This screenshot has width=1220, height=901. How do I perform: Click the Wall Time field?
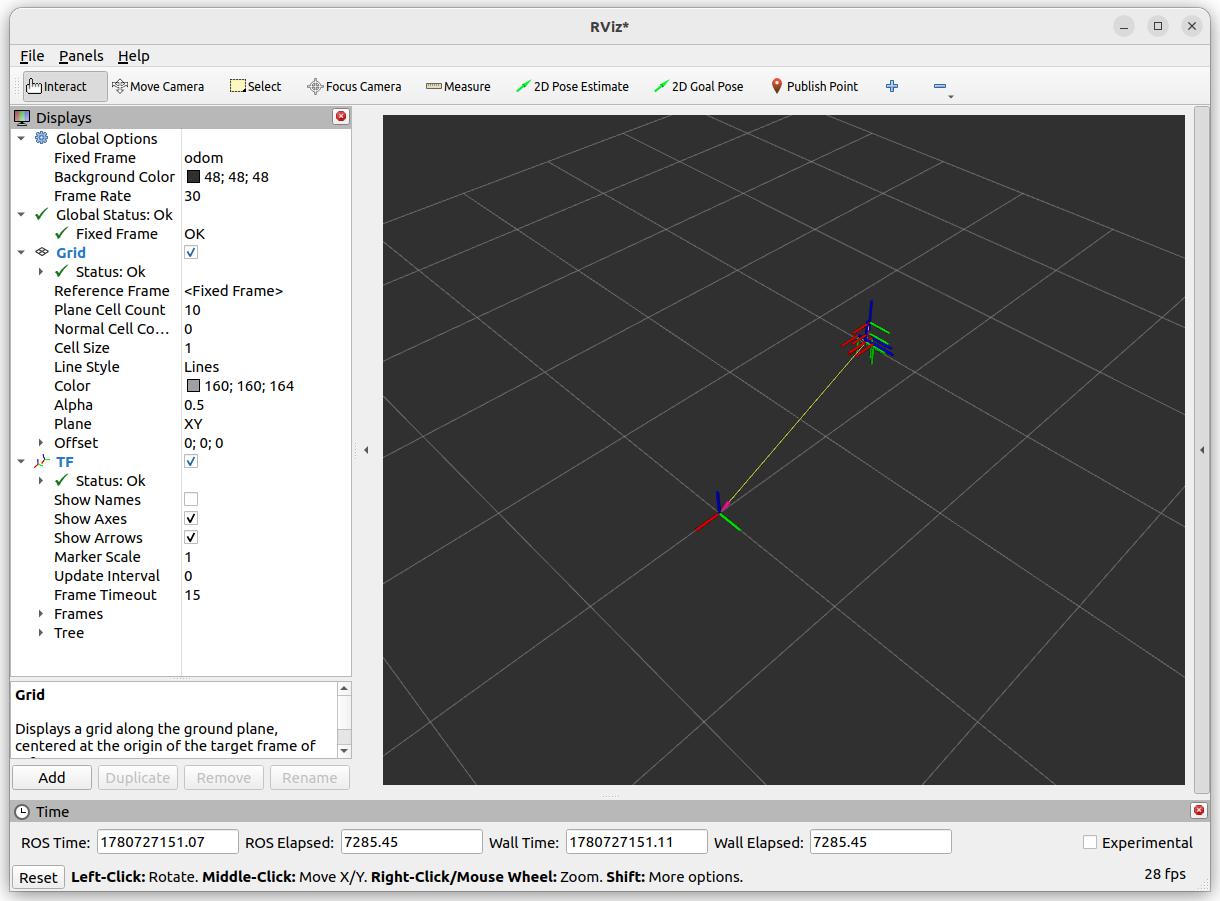click(x=636, y=842)
